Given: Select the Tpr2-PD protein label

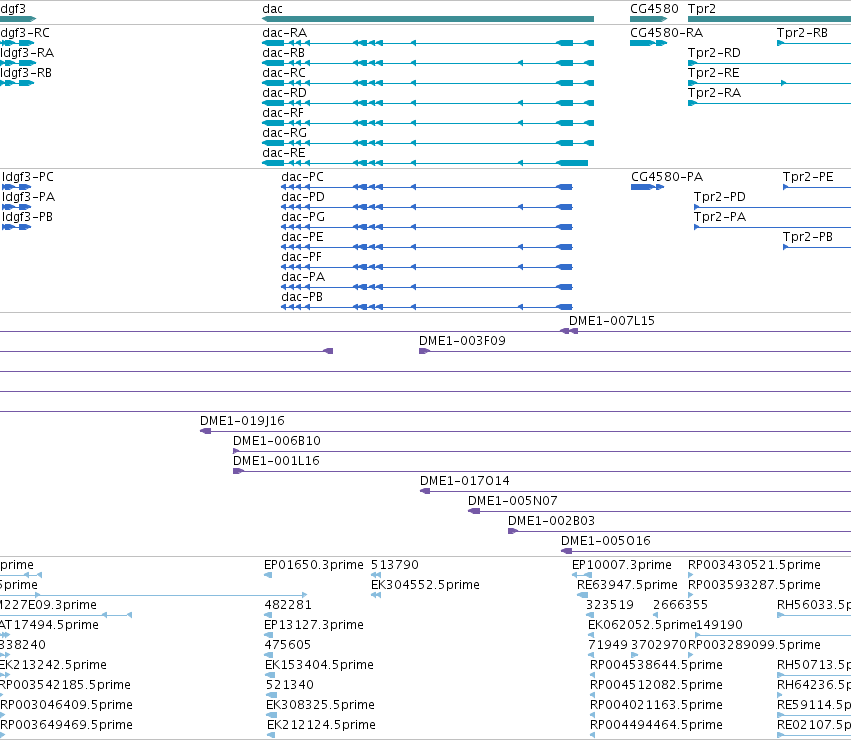Looking at the screenshot, I should coord(720,197).
